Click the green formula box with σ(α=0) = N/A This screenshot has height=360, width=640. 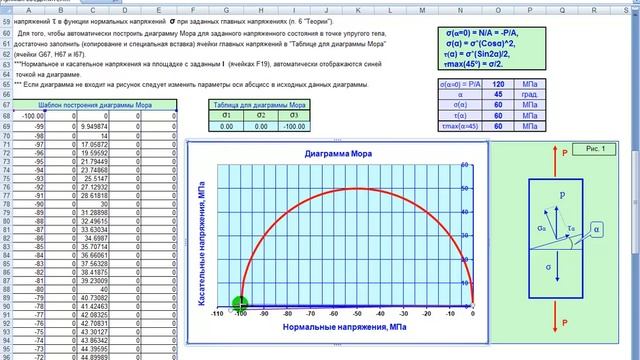coord(491,49)
